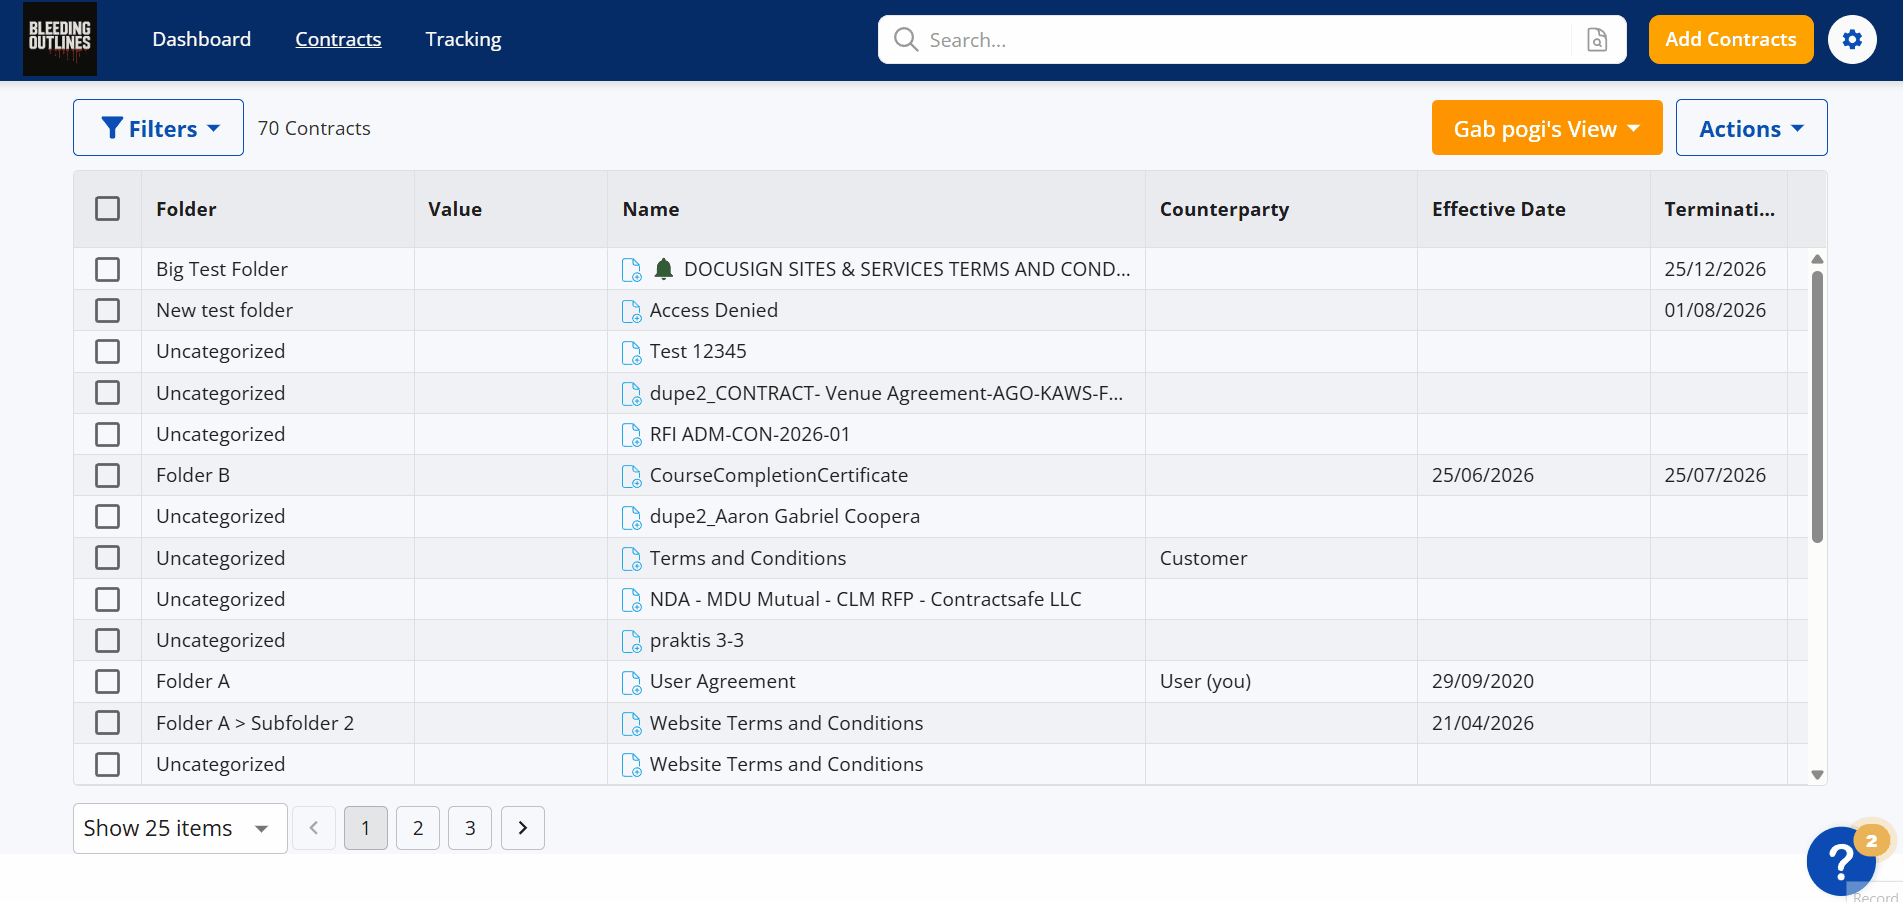The height and width of the screenshot is (902, 1903).
Task: Open document icon for Uncategorized Website Terms row
Action: (x=631, y=765)
